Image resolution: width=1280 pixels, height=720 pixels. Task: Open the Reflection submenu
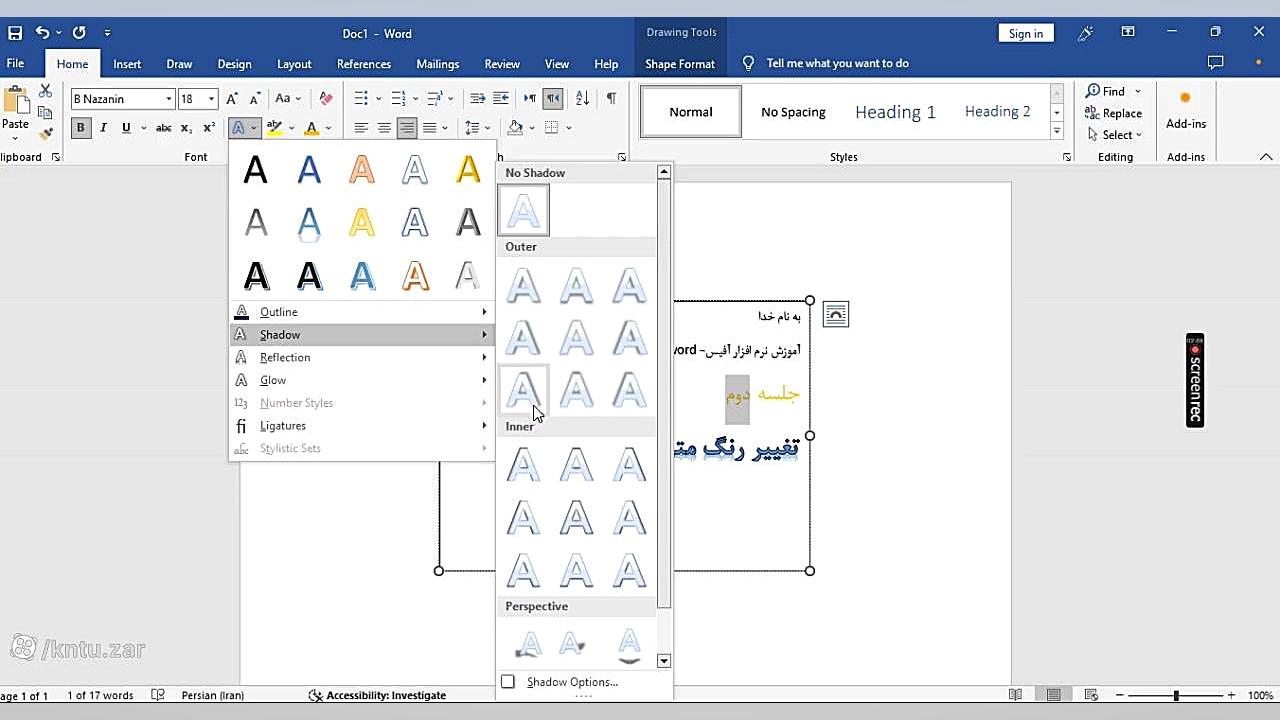(362, 357)
